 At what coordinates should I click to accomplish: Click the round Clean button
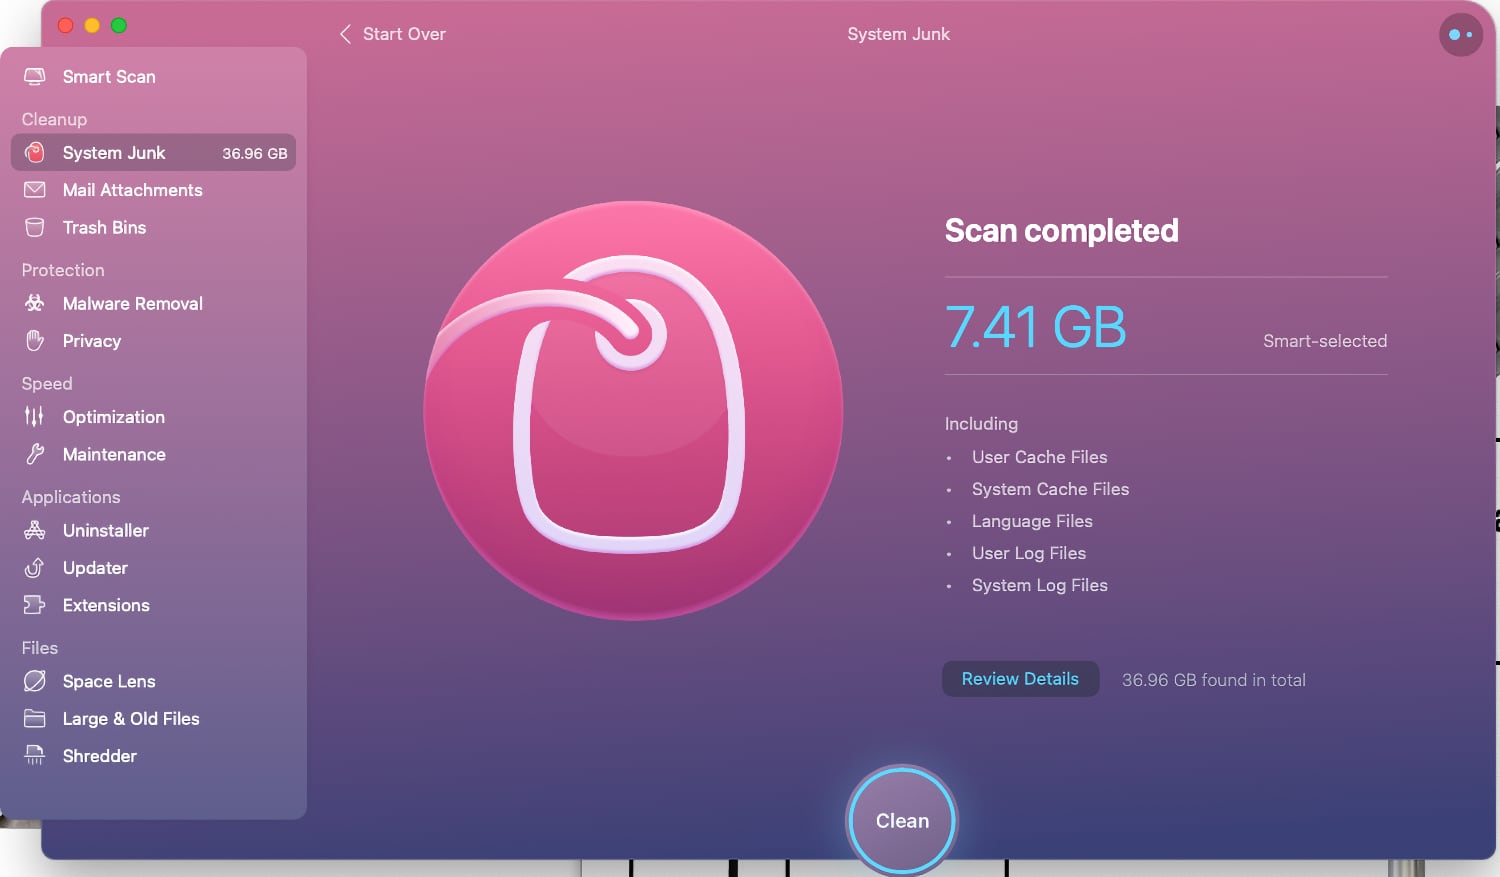pyautogui.click(x=902, y=820)
